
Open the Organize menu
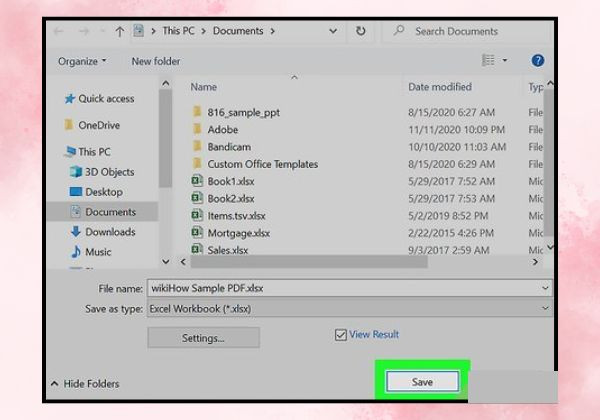[82, 61]
